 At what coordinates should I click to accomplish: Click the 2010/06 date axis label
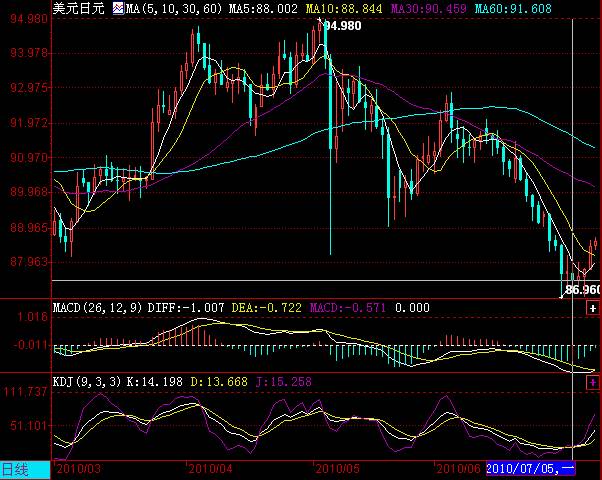[458, 469]
